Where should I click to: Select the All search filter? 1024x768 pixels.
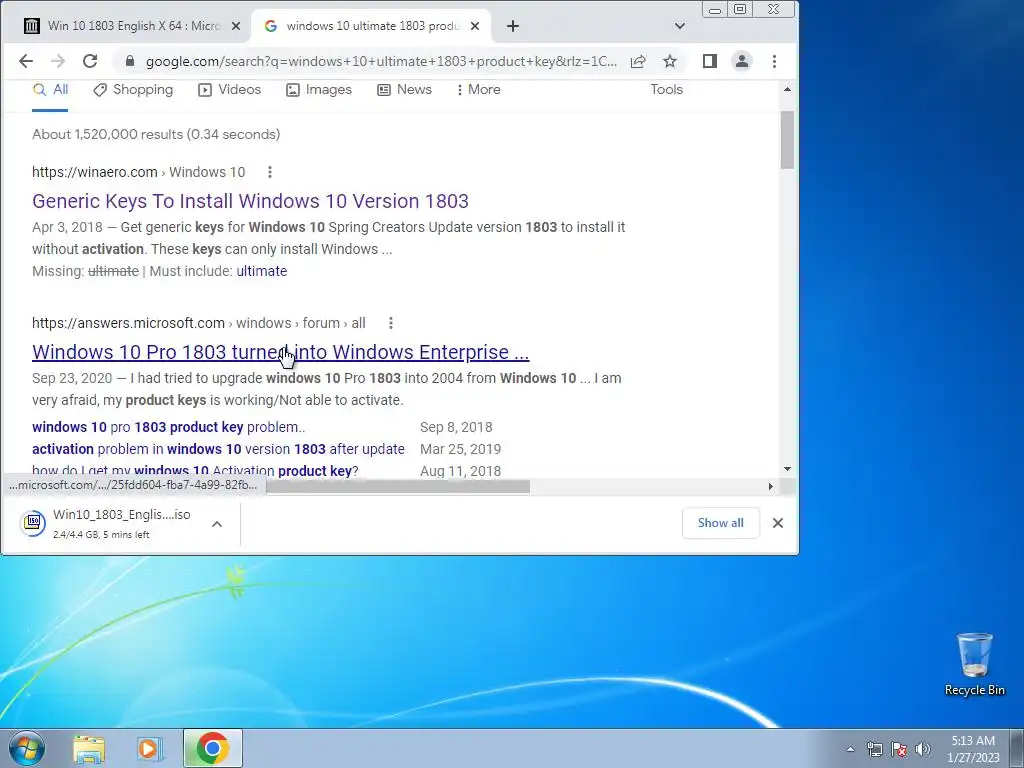tap(50, 90)
